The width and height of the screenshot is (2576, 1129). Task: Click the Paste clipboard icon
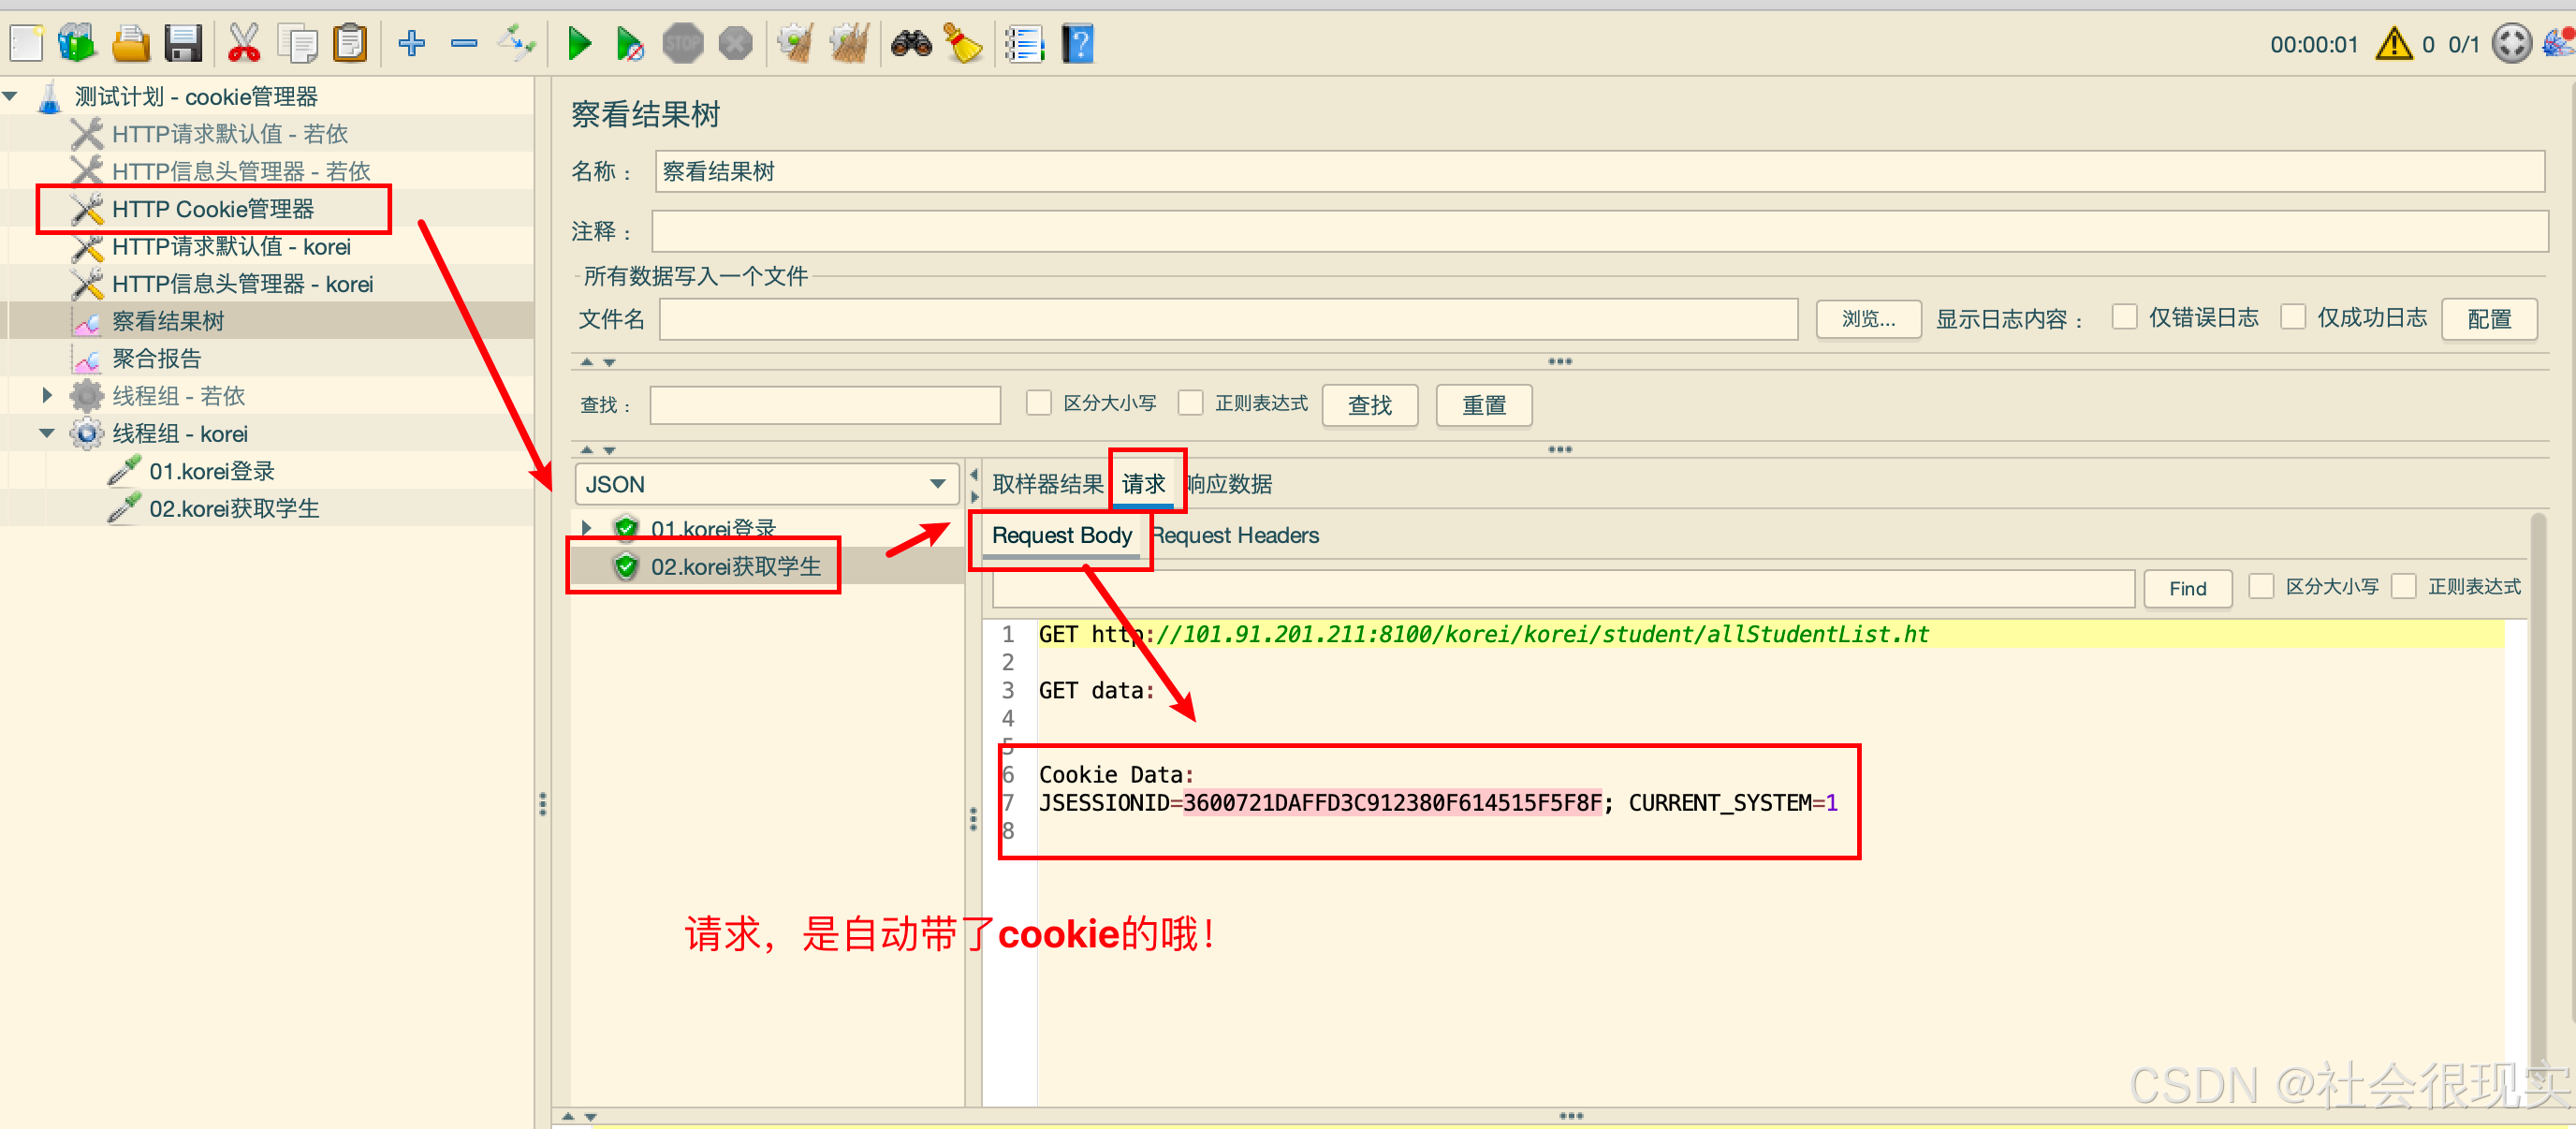tap(350, 44)
